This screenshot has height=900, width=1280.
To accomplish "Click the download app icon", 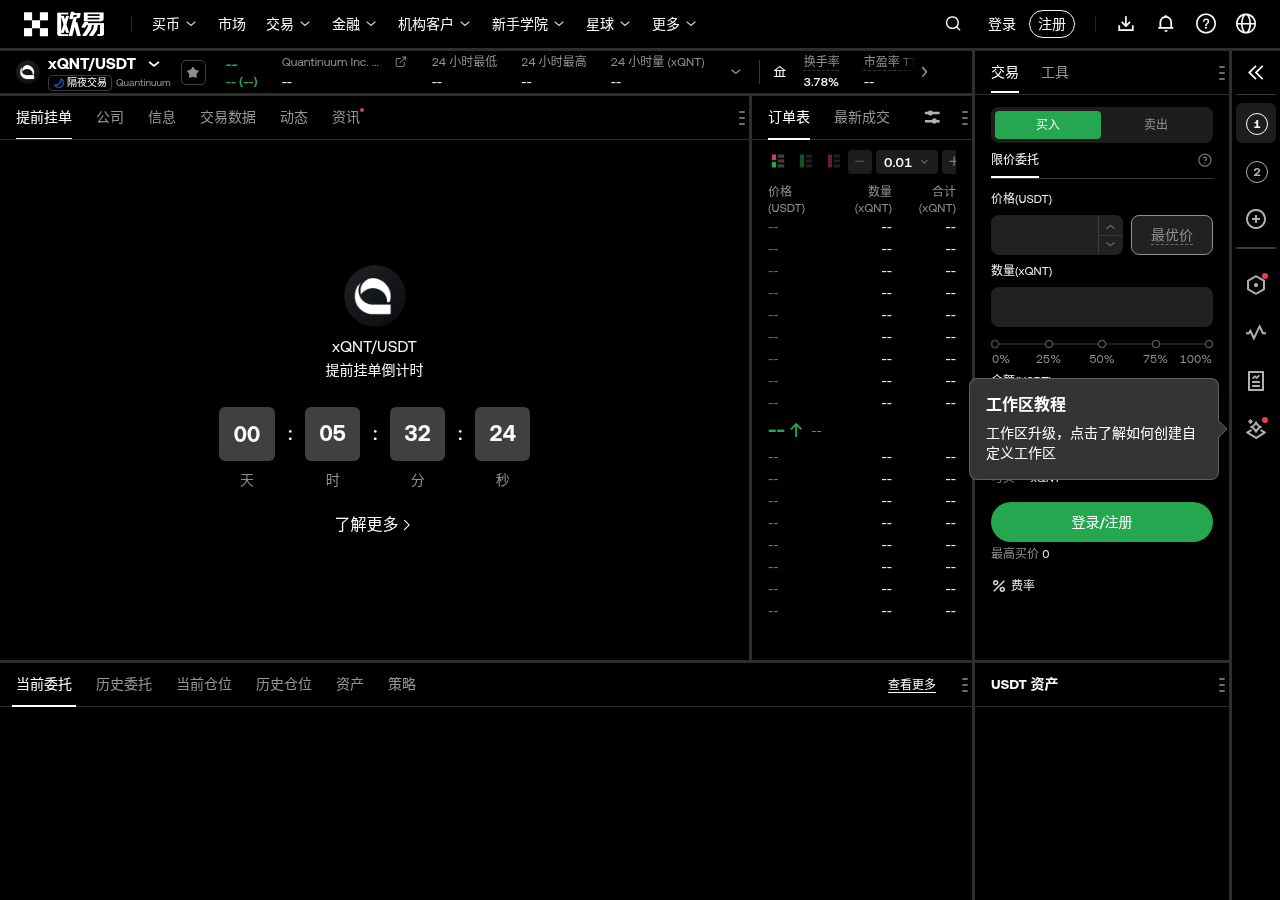I will tap(1126, 24).
